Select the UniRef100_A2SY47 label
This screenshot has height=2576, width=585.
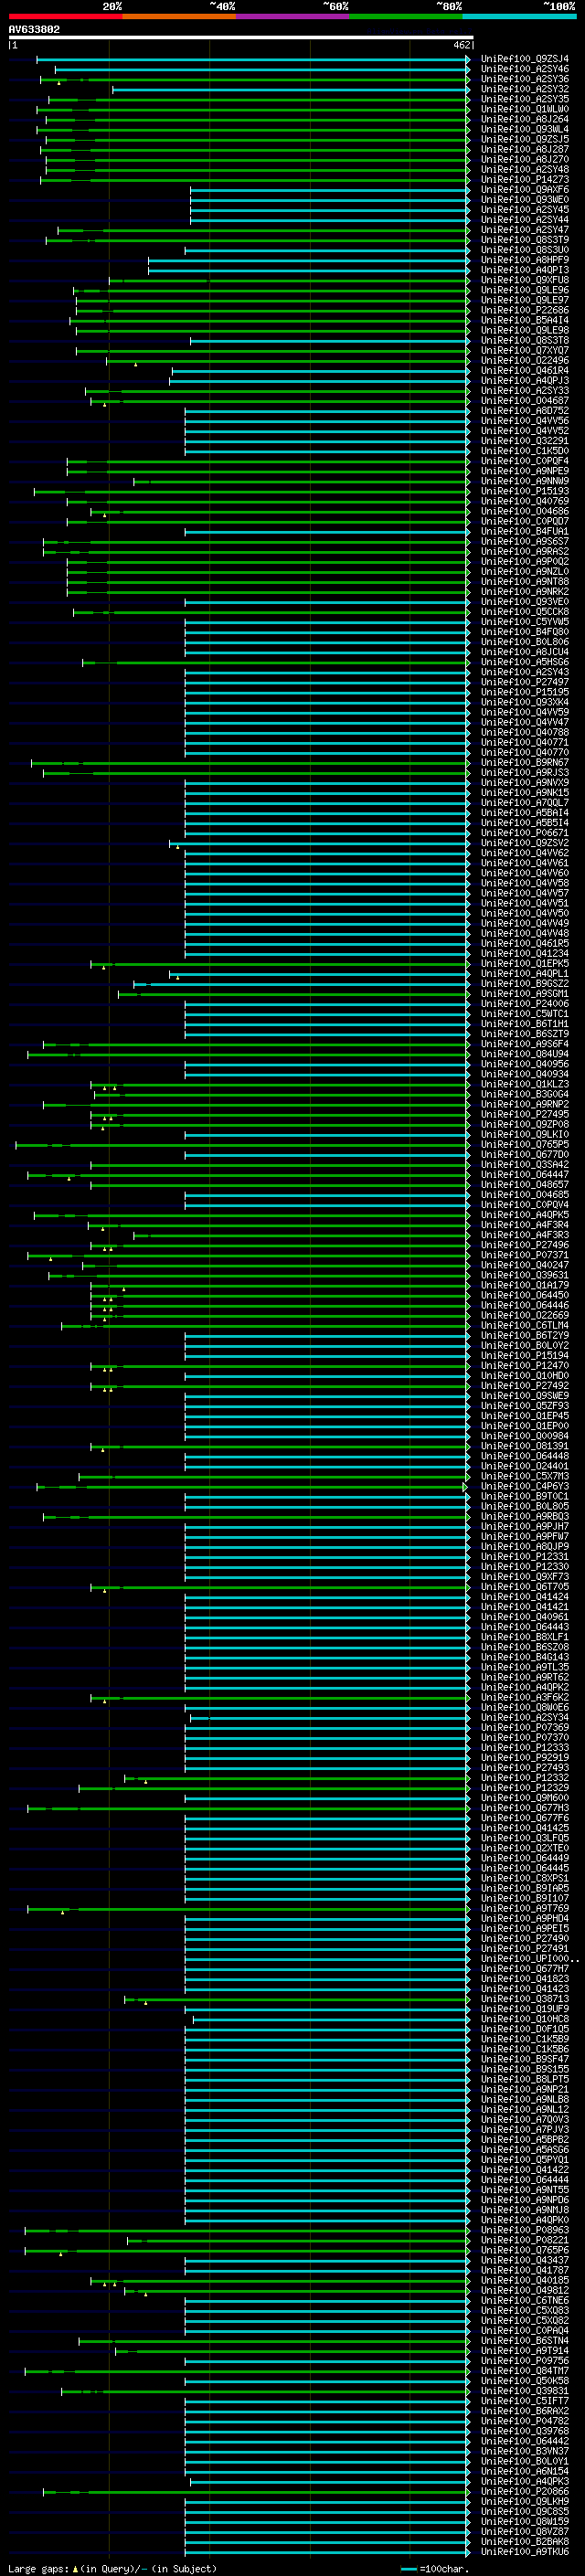[x=525, y=230]
